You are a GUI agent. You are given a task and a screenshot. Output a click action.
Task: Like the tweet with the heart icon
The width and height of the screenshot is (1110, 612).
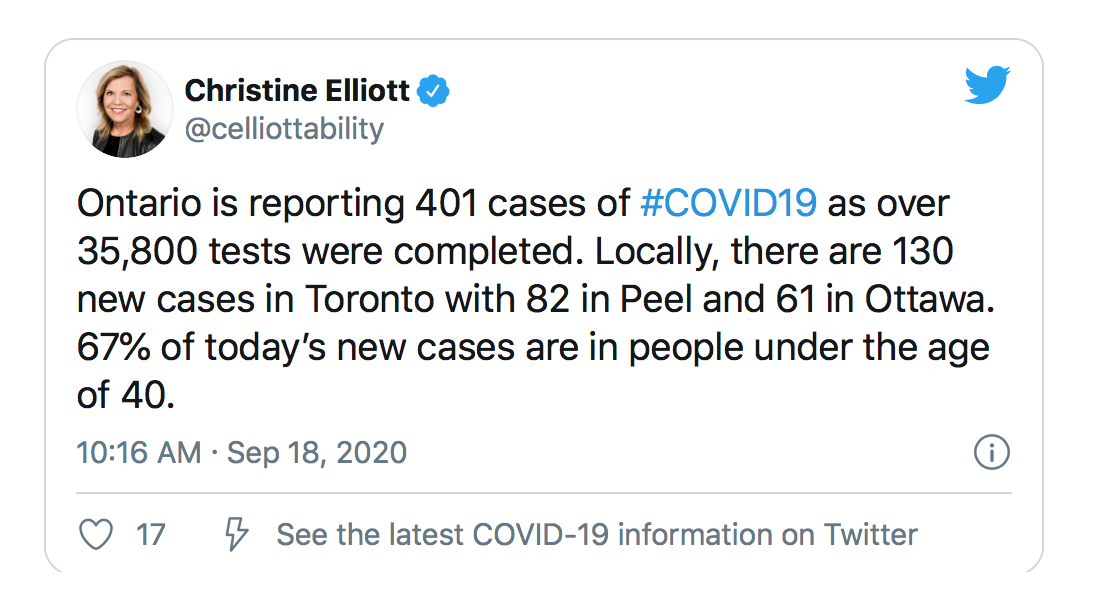[x=96, y=534]
